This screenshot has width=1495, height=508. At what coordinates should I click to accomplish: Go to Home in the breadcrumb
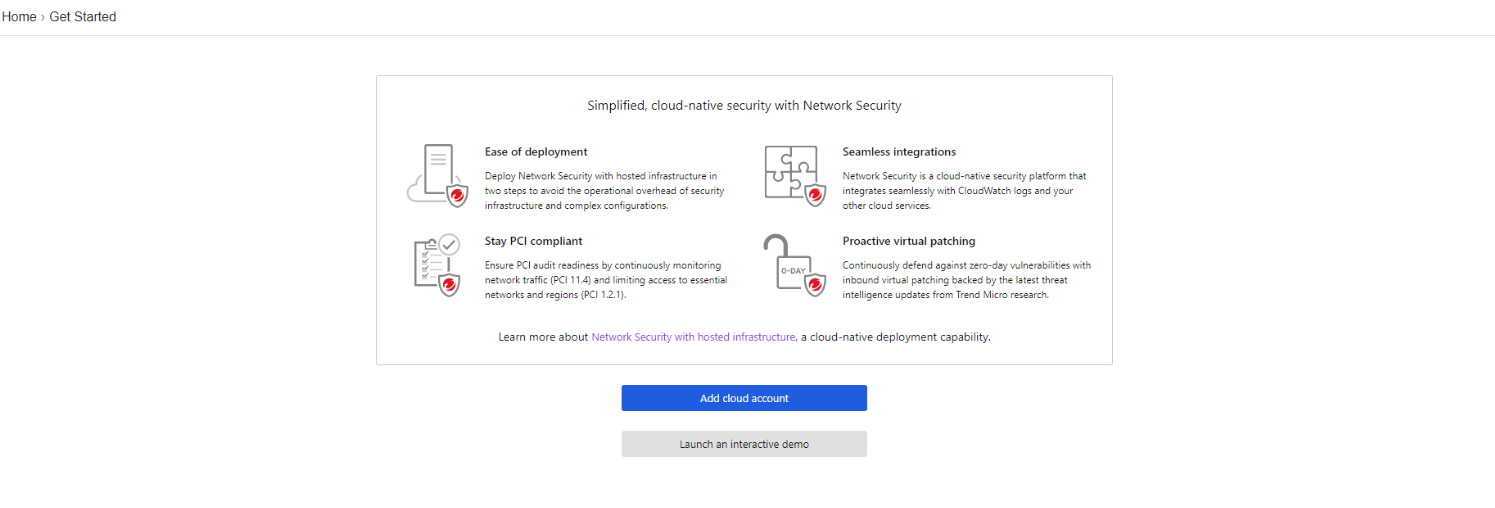[19, 17]
